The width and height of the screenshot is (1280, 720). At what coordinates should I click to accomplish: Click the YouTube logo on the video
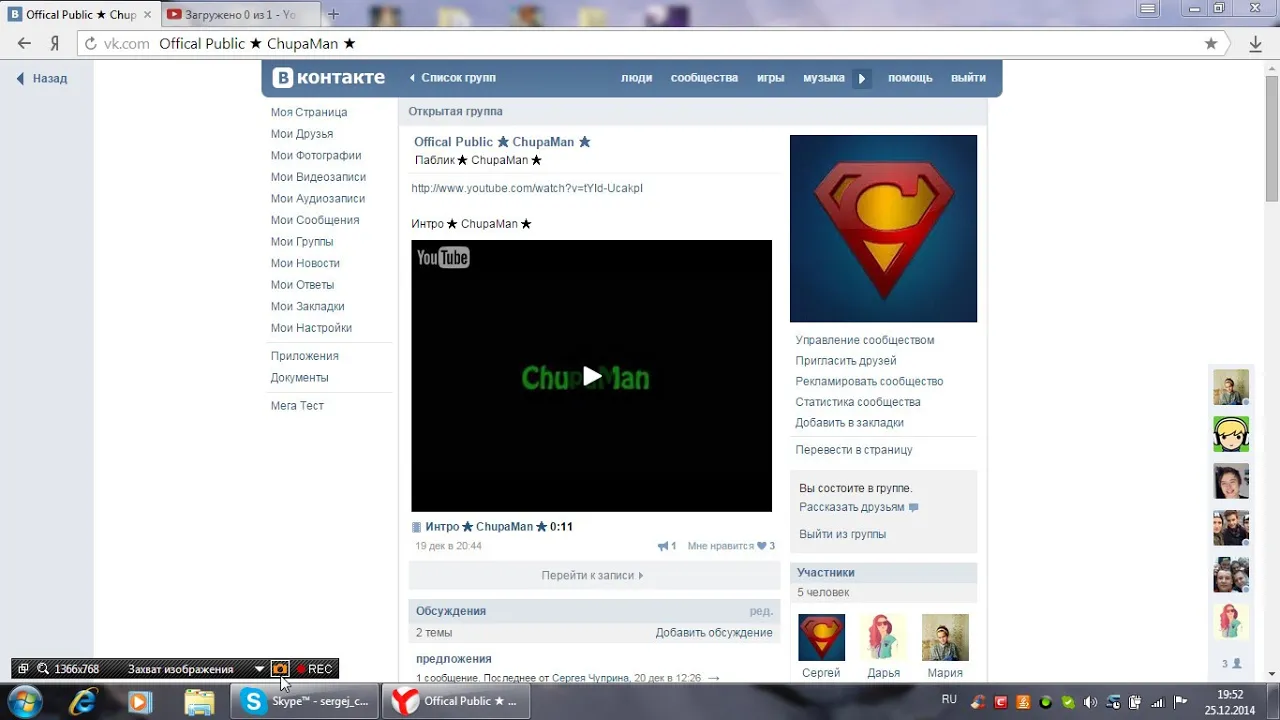pos(443,258)
